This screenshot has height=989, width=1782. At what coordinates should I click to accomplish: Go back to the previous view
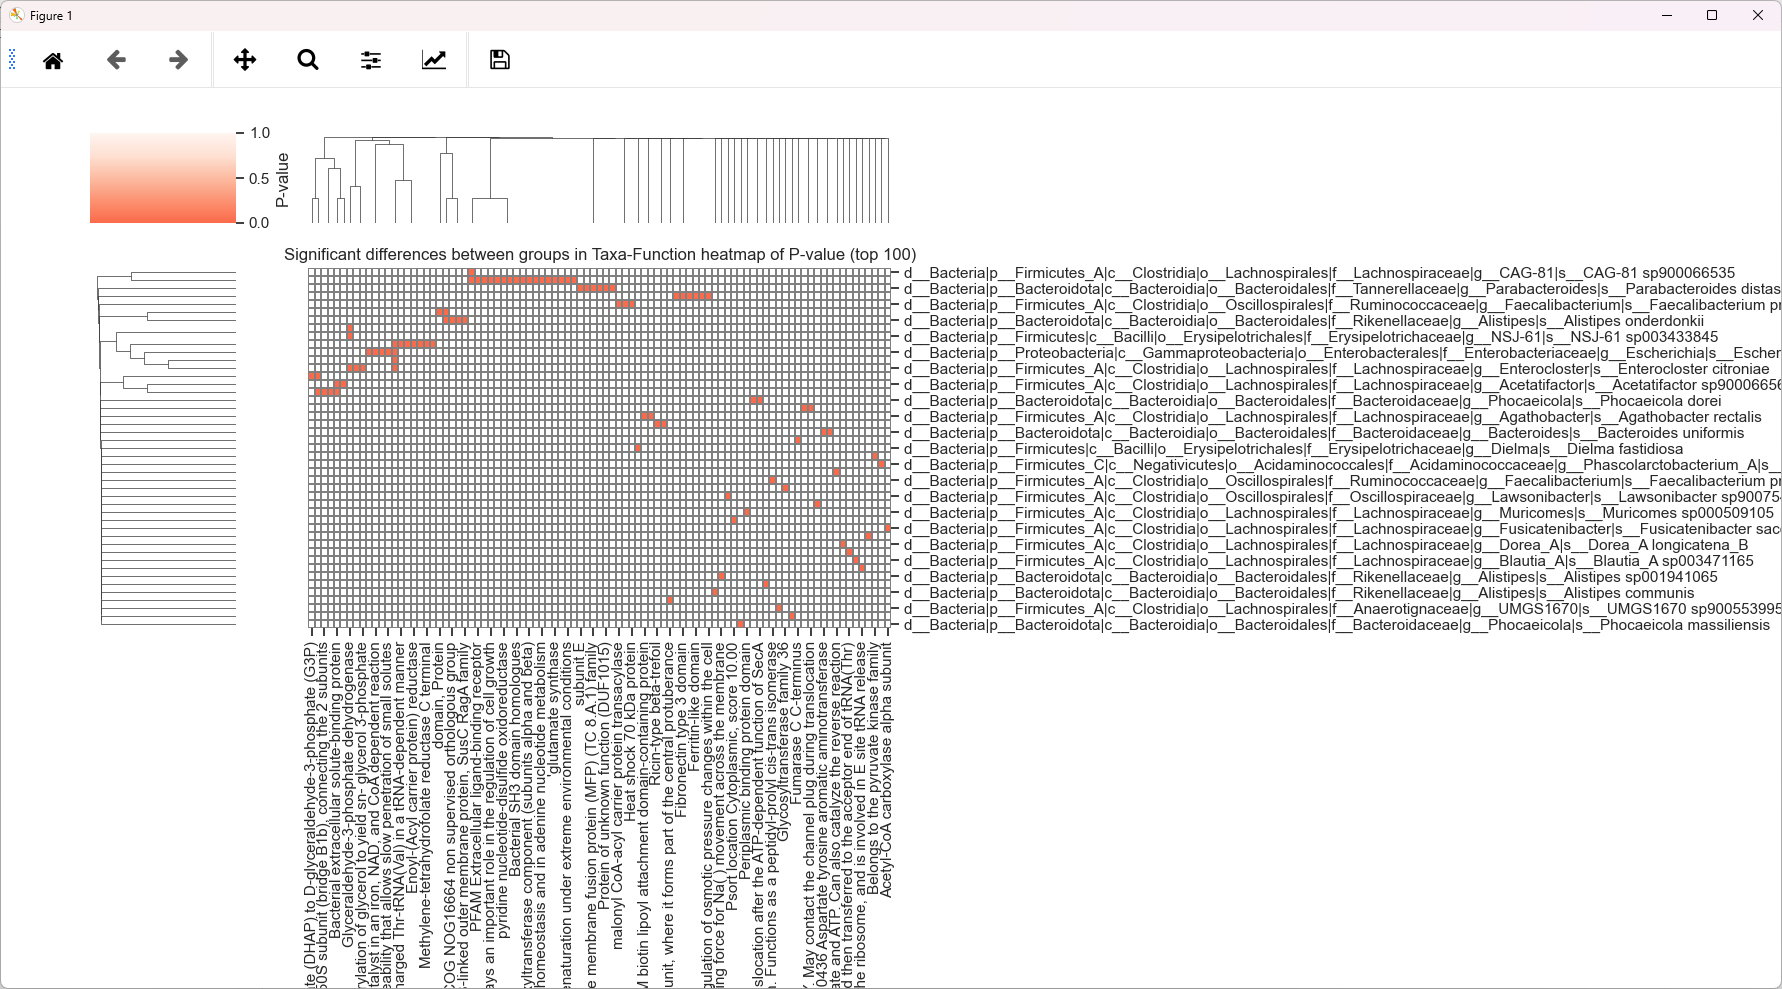[116, 60]
